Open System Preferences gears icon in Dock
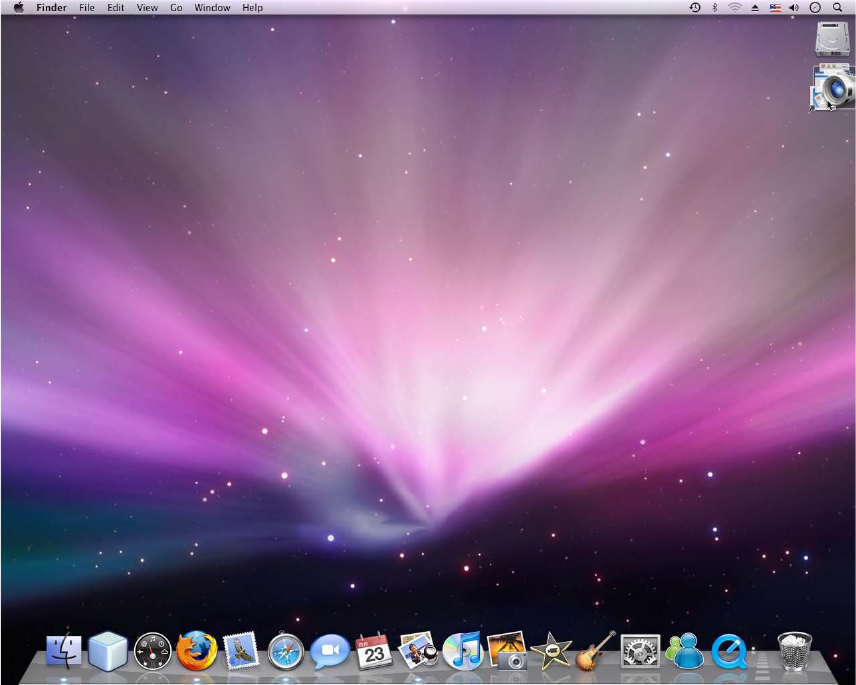The height and width of the screenshot is (685, 856). tap(640, 651)
